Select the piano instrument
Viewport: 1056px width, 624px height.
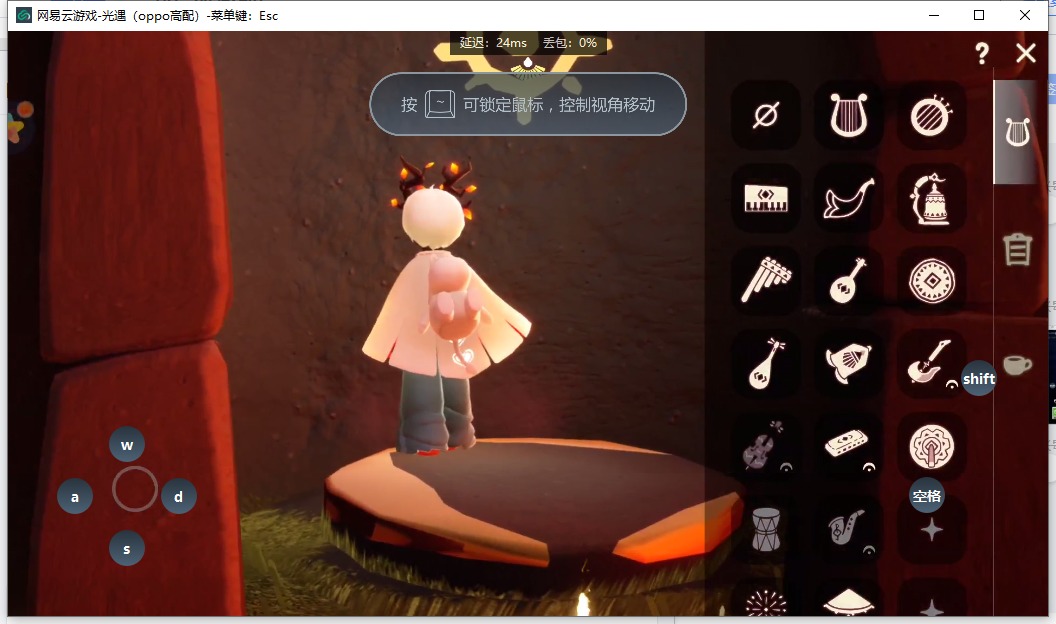(x=766, y=198)
